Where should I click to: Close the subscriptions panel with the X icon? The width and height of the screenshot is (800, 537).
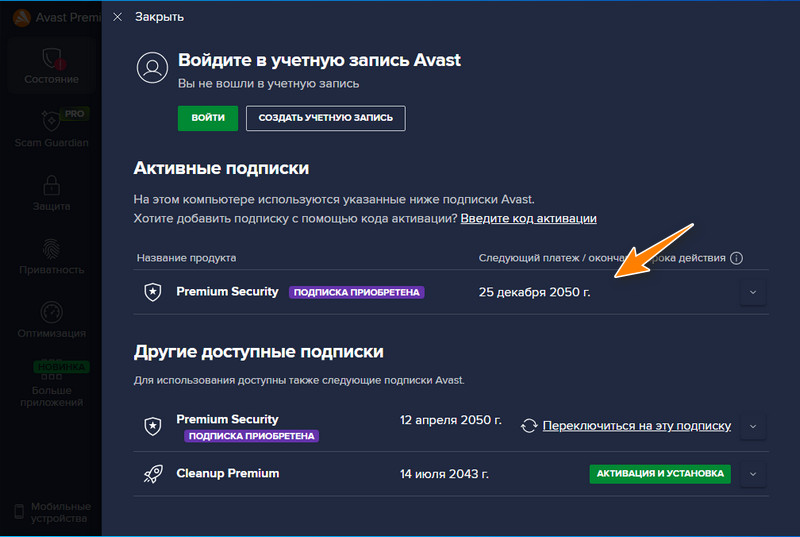click(x=117, y=17)
